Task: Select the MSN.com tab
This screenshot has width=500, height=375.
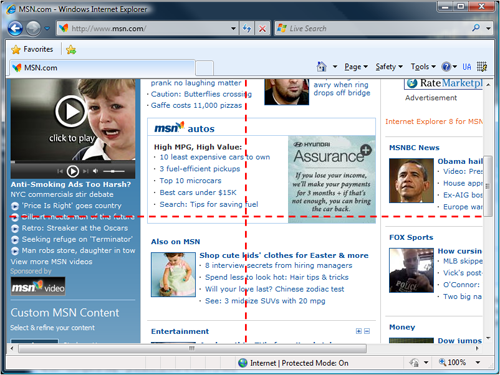Action: 102,68
